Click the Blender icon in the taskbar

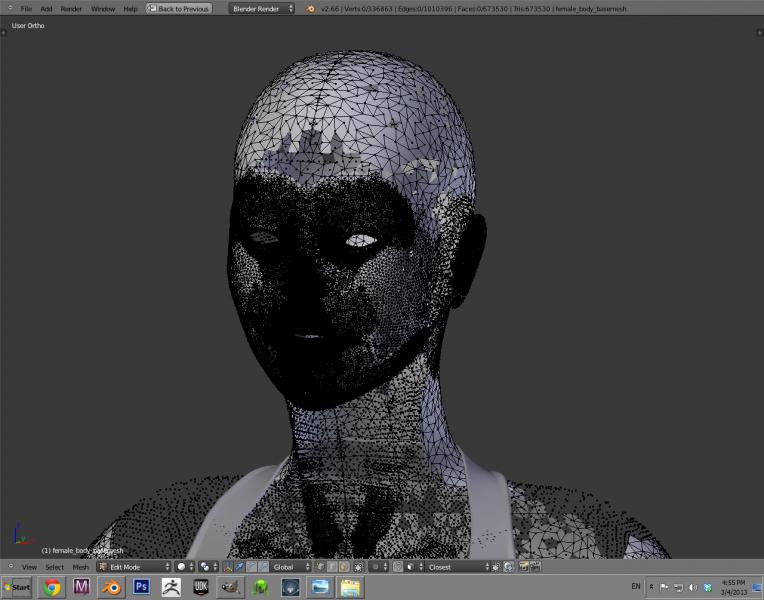[x=110, y=587]
